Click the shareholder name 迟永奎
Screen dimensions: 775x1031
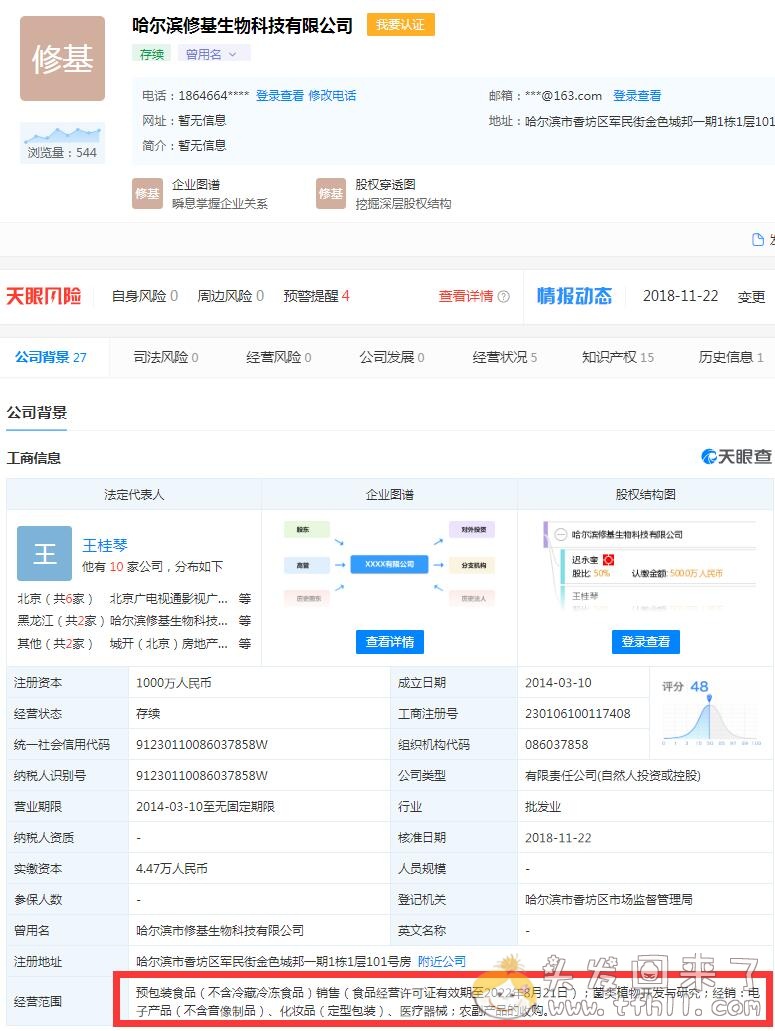585,560
